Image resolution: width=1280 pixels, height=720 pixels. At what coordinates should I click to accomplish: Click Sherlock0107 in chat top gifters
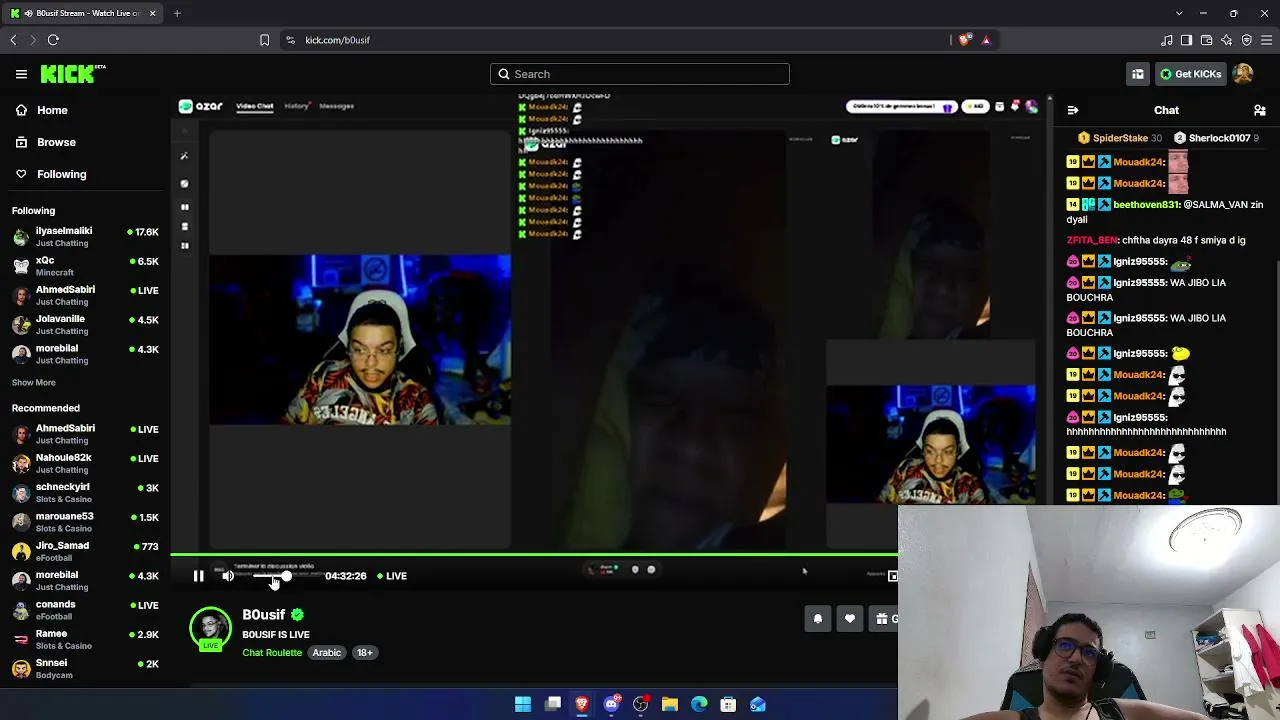point(1219,138)
